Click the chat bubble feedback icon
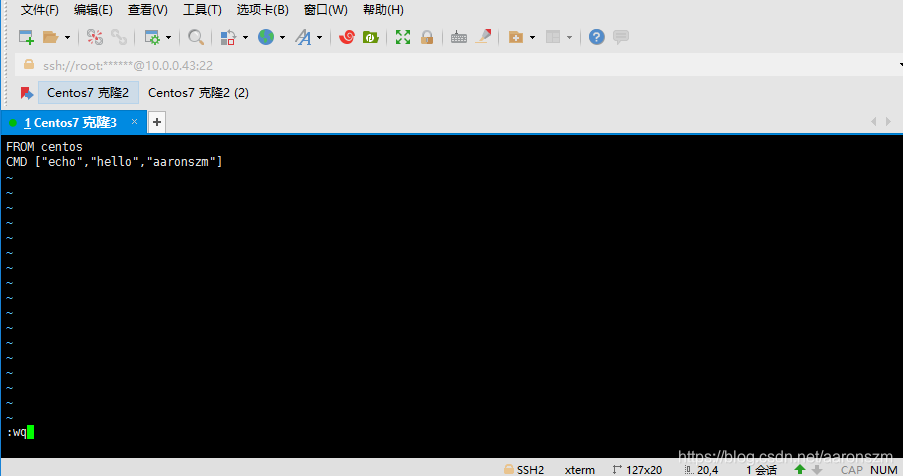 pyautogui.click(x=621, y=37)
